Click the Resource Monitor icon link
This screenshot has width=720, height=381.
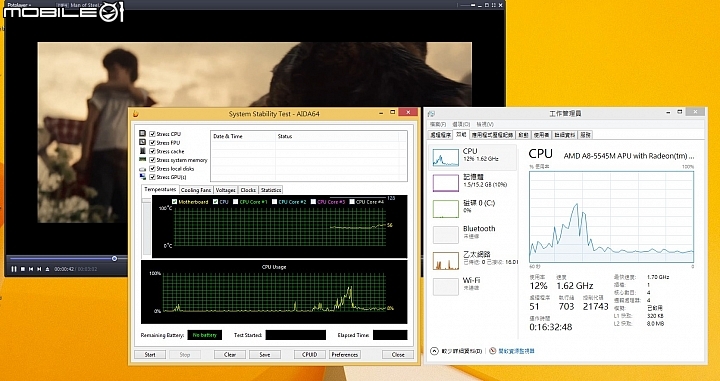click(493, 351)
